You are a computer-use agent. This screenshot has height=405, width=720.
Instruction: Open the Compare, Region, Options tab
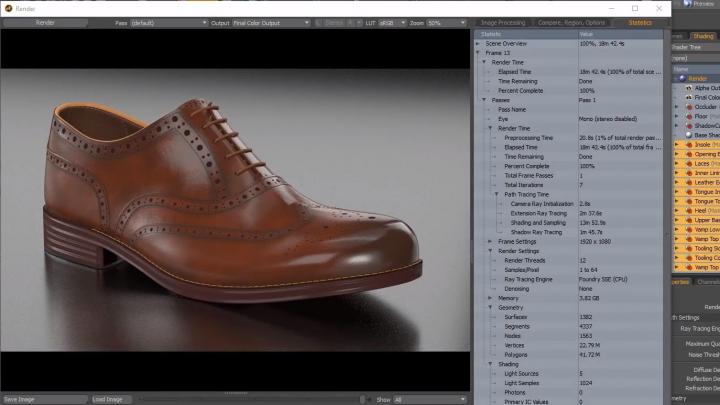(568, 22)
